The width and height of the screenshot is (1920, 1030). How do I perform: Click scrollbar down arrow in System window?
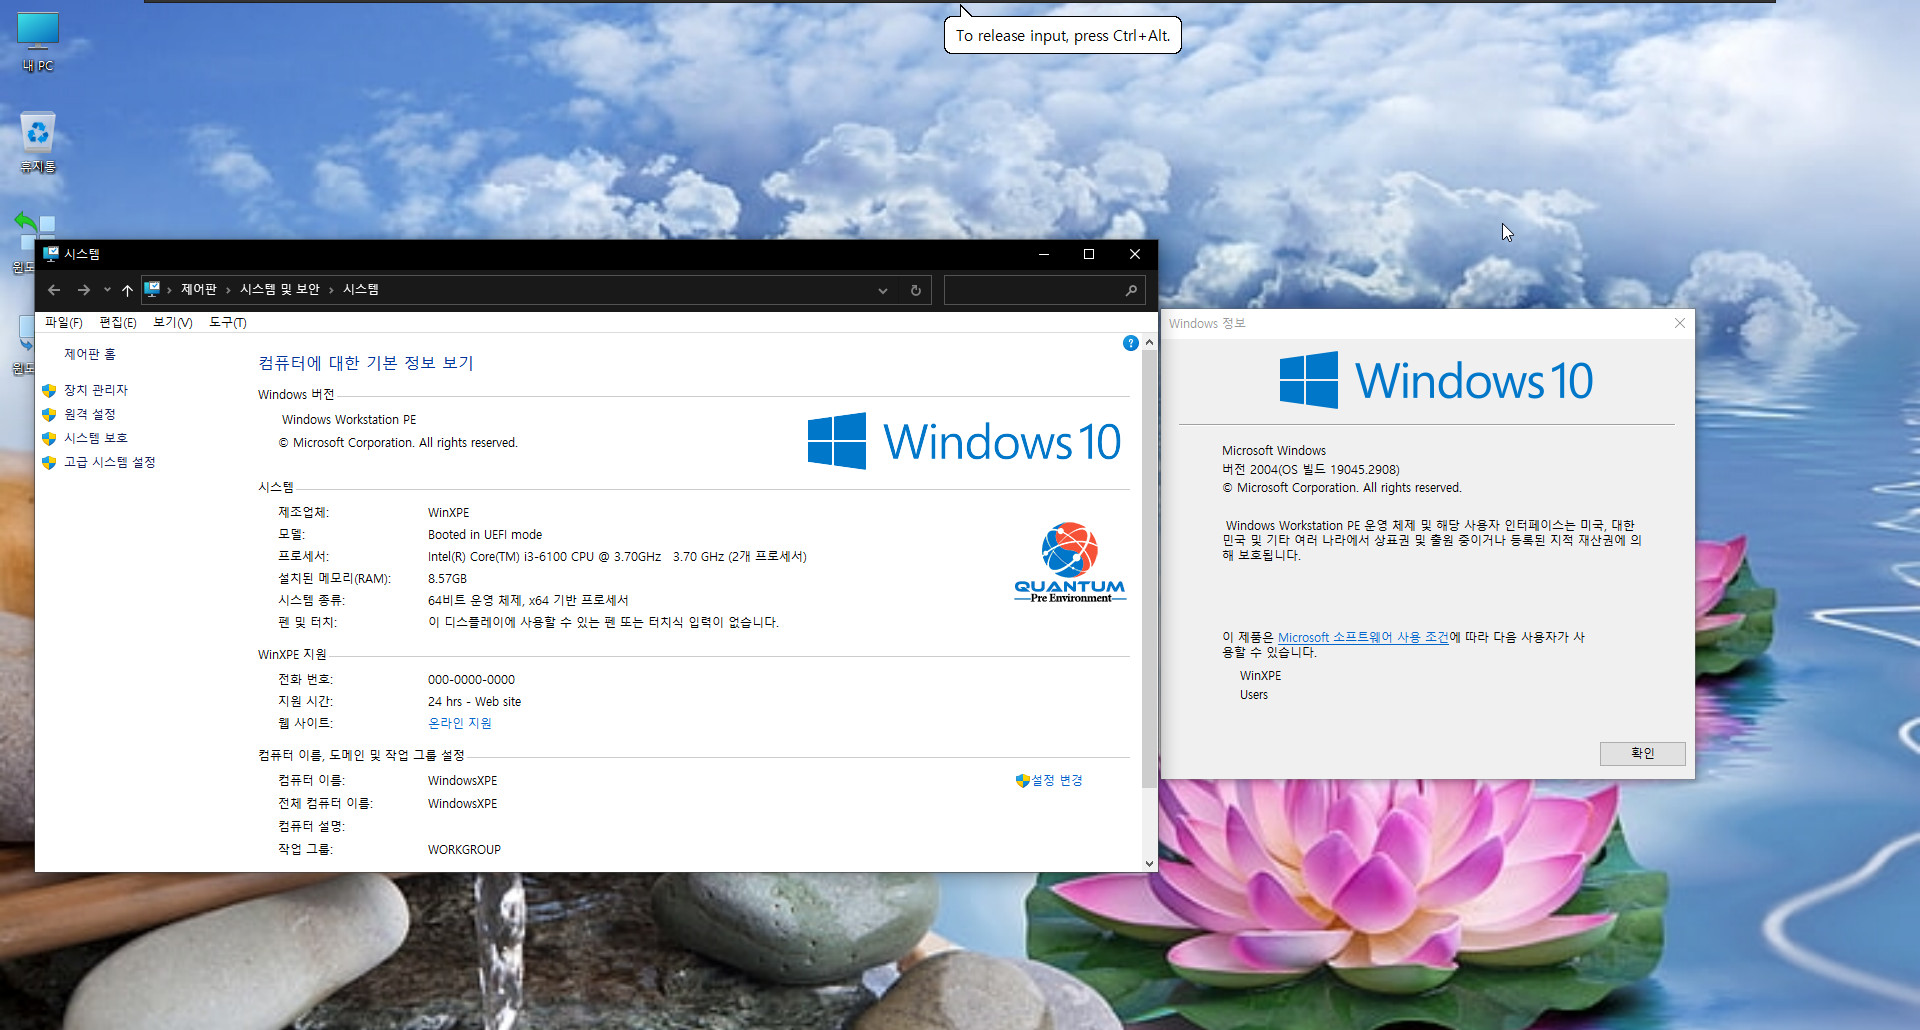(x=1149, y=863)
